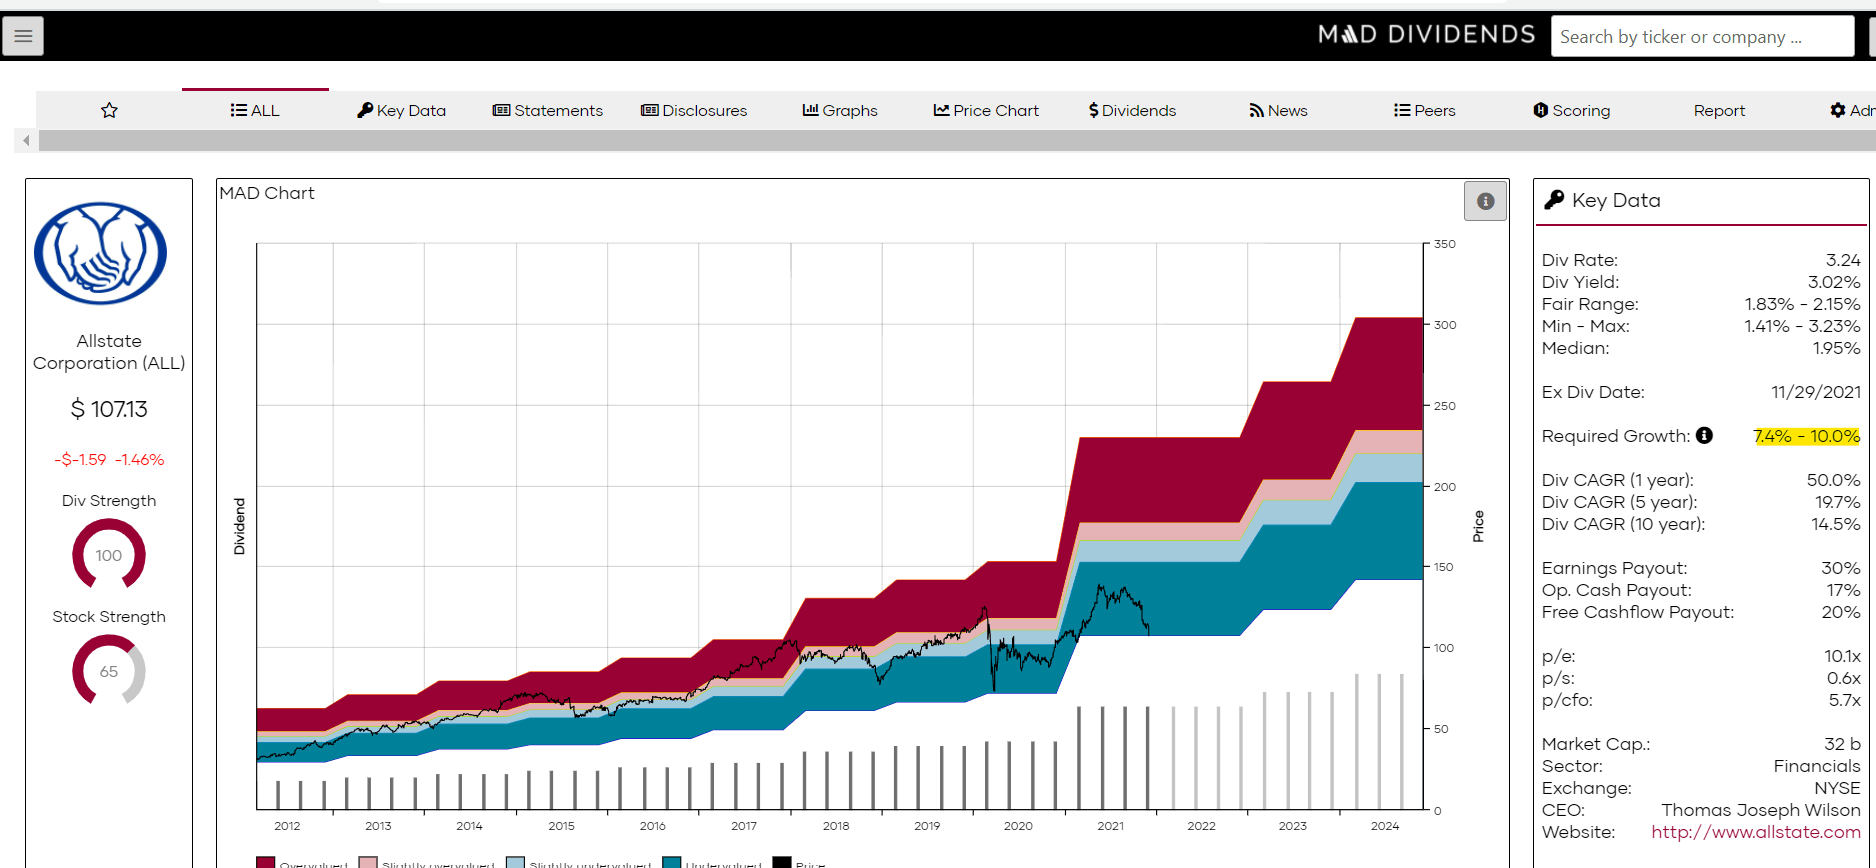
Task: Open the allstate.com website link
Action: [1756, 832]
